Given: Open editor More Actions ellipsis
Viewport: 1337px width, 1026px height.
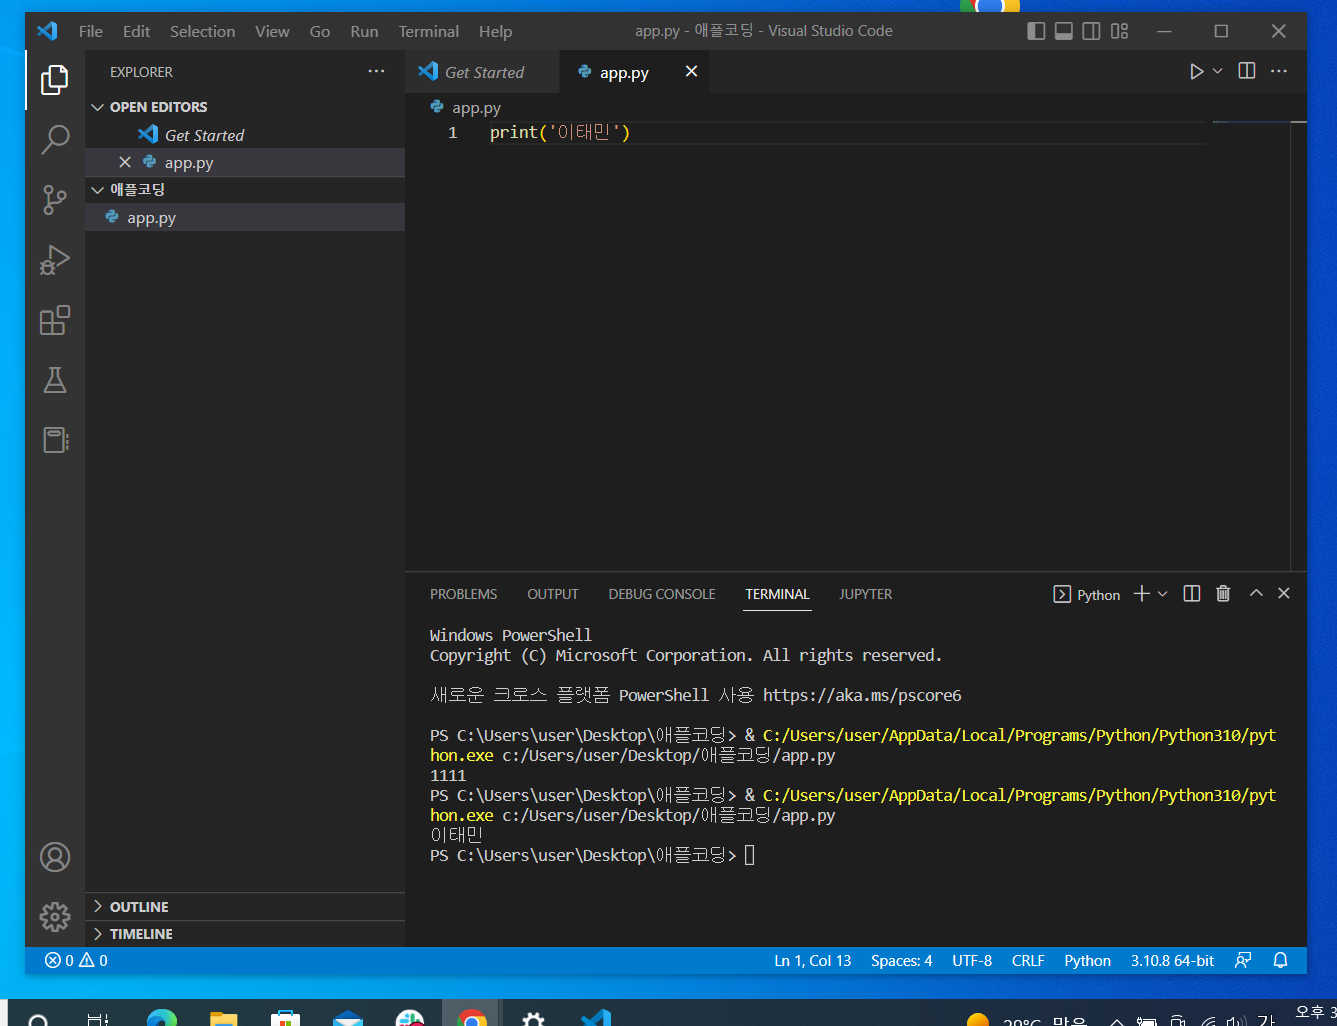Looking at the screenshot, I should pyautogui.click(x=1279, y=71).
